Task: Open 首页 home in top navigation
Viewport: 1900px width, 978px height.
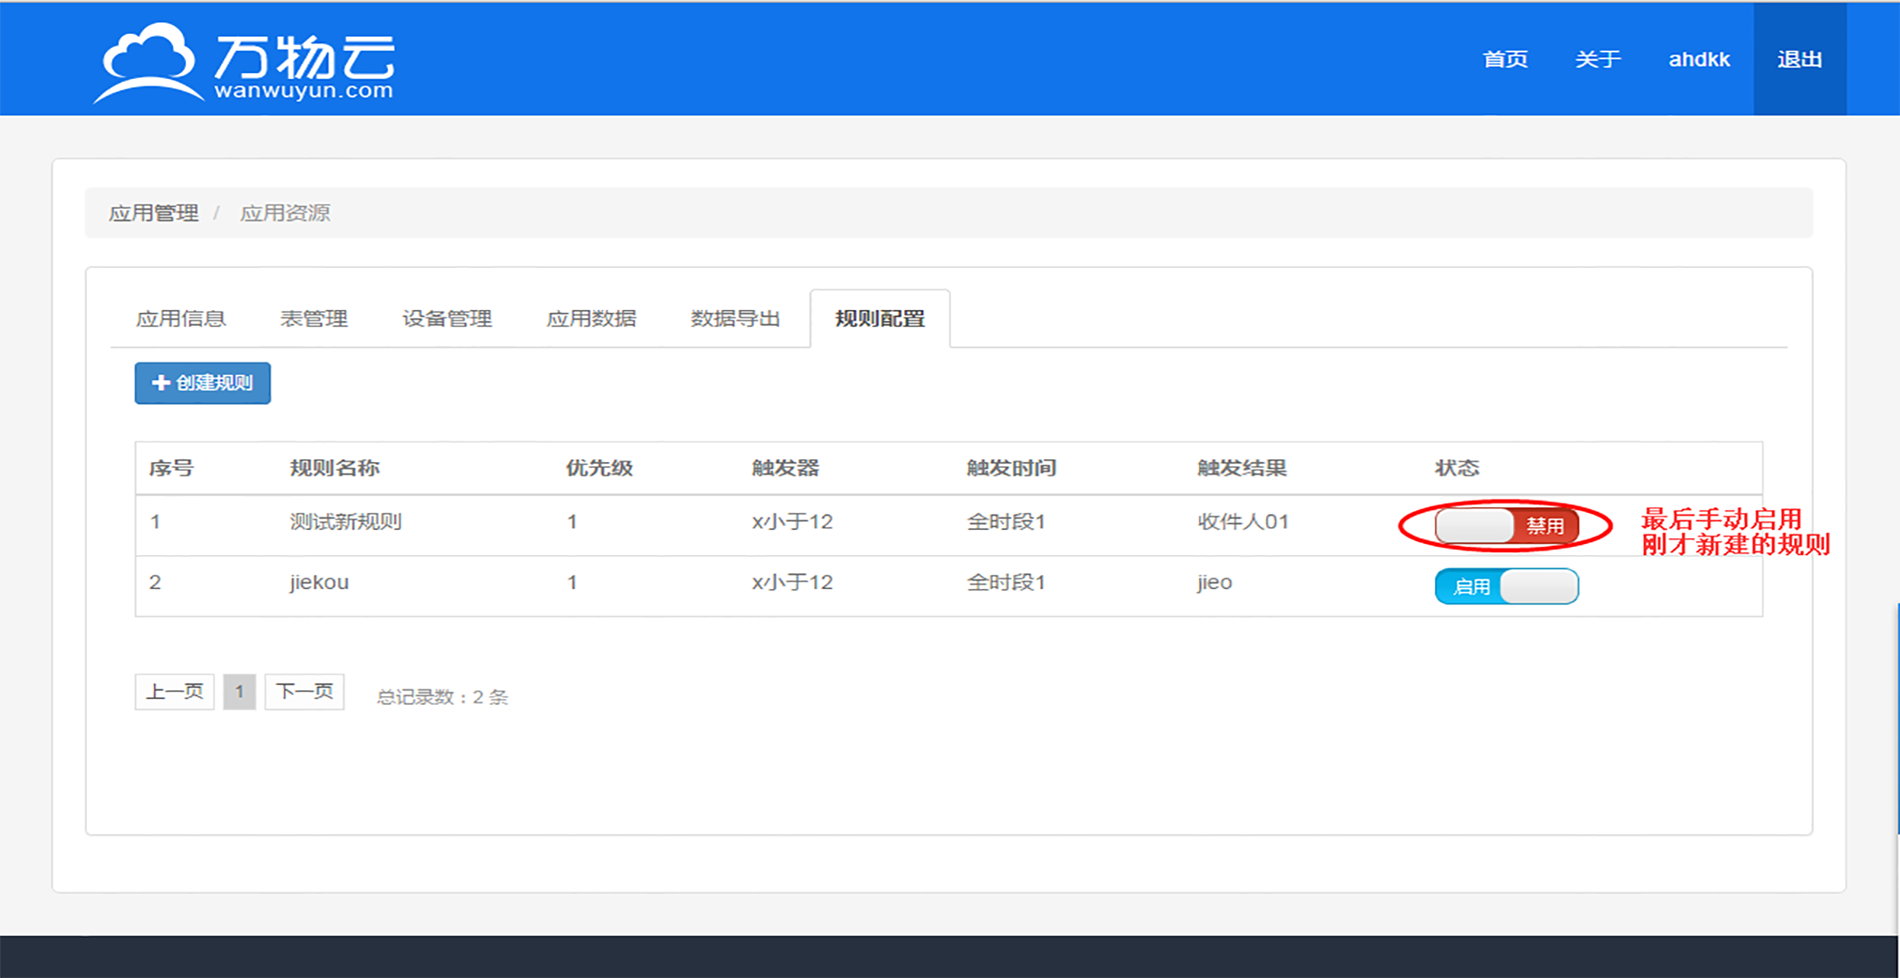Action: point(1505,59)
